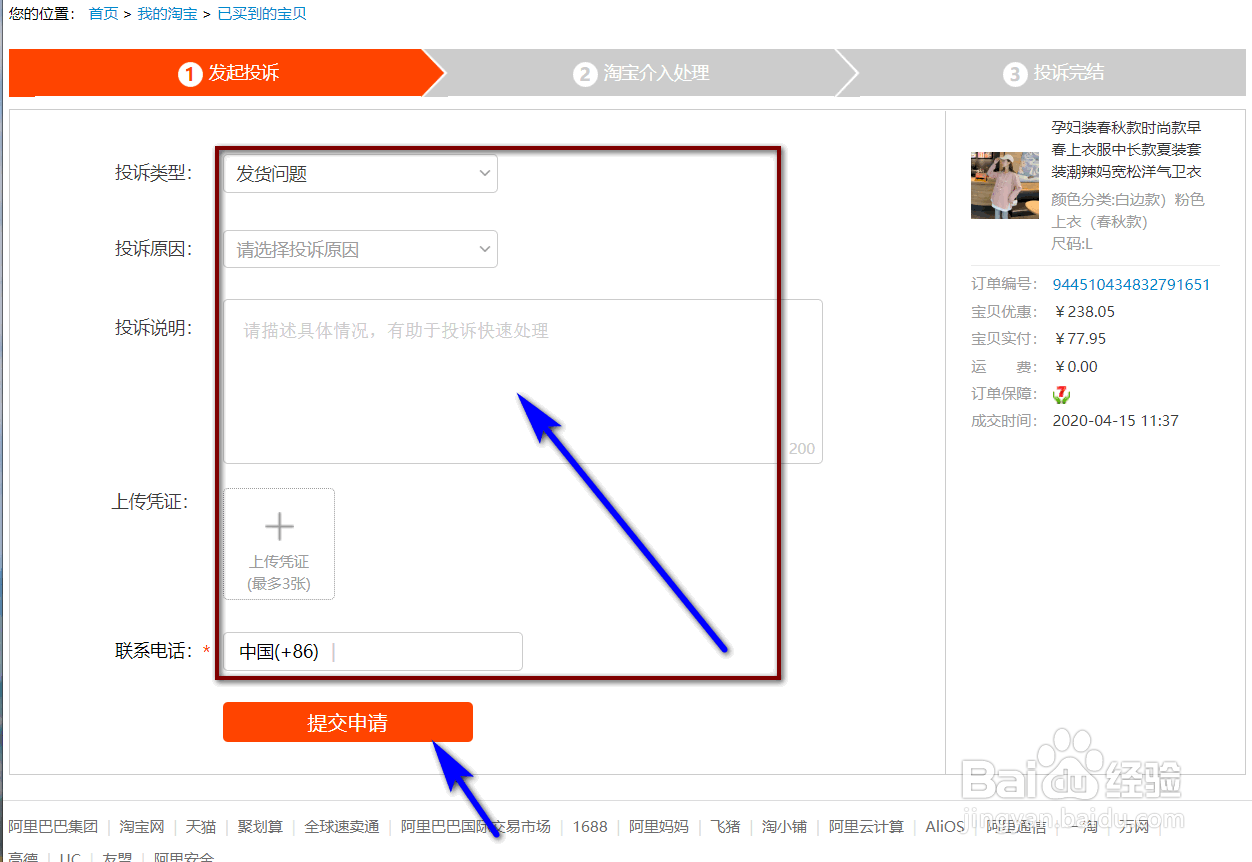Click the pink clothing product thumbnail

tap(1004, 185)
